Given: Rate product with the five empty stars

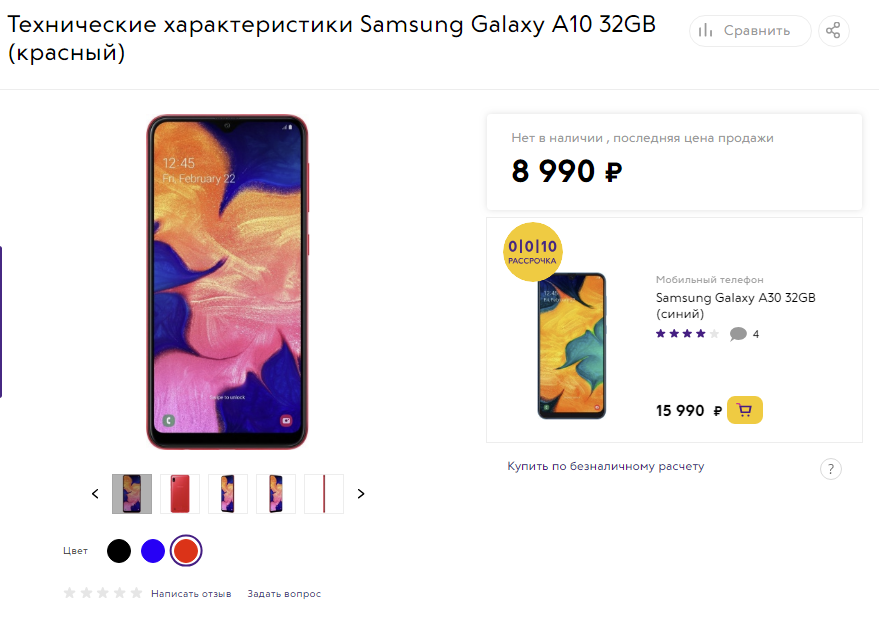Looking at the screenshot, I should [x=103, y=593].
